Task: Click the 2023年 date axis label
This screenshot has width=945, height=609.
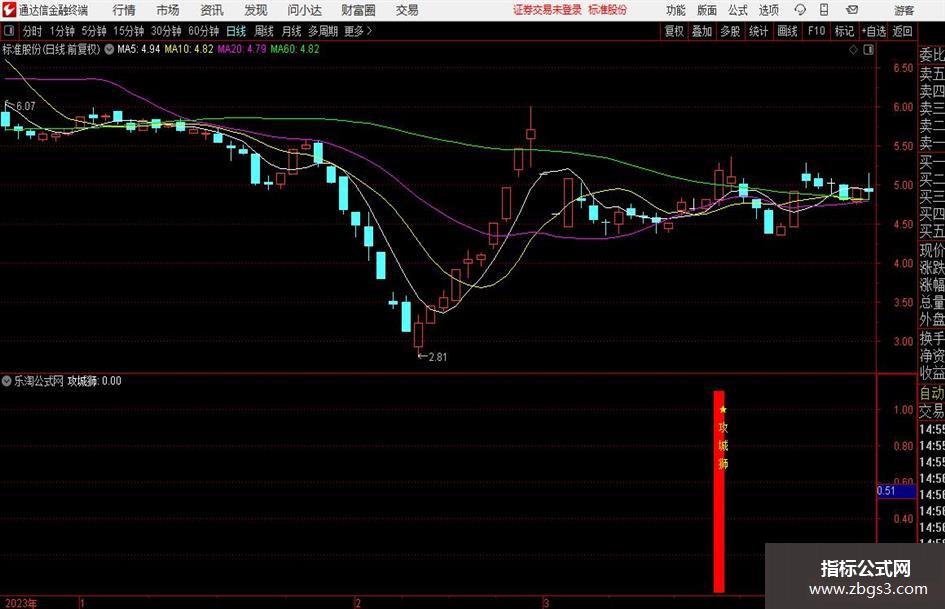Action: pos(21,603)
